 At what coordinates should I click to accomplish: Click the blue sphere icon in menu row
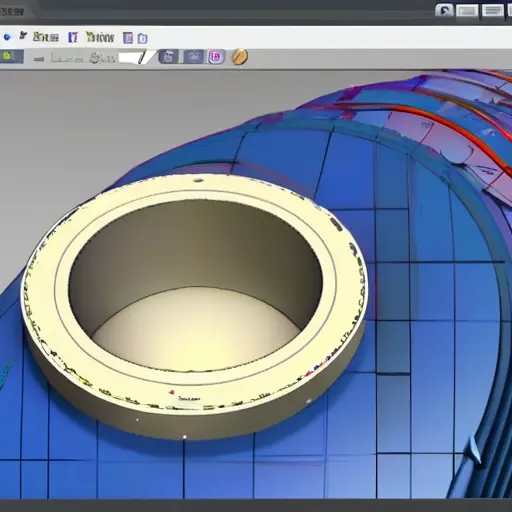[7, 37]
